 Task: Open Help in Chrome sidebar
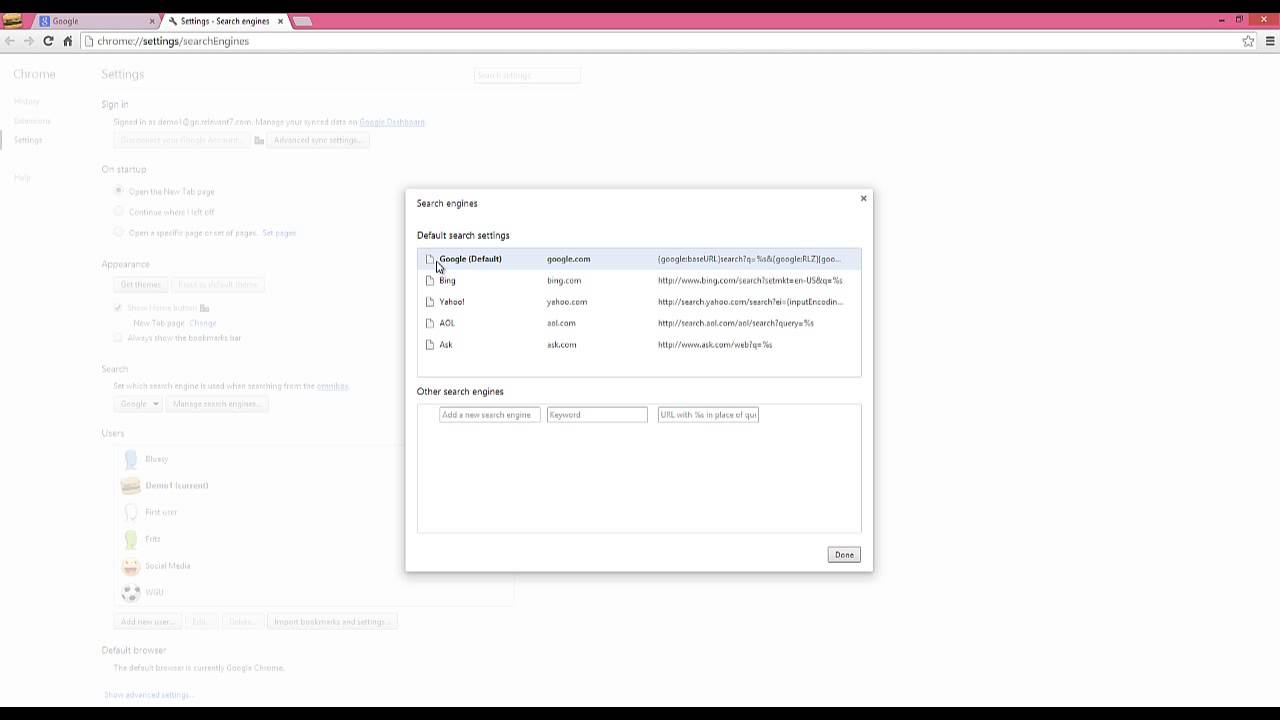[22, 178]
